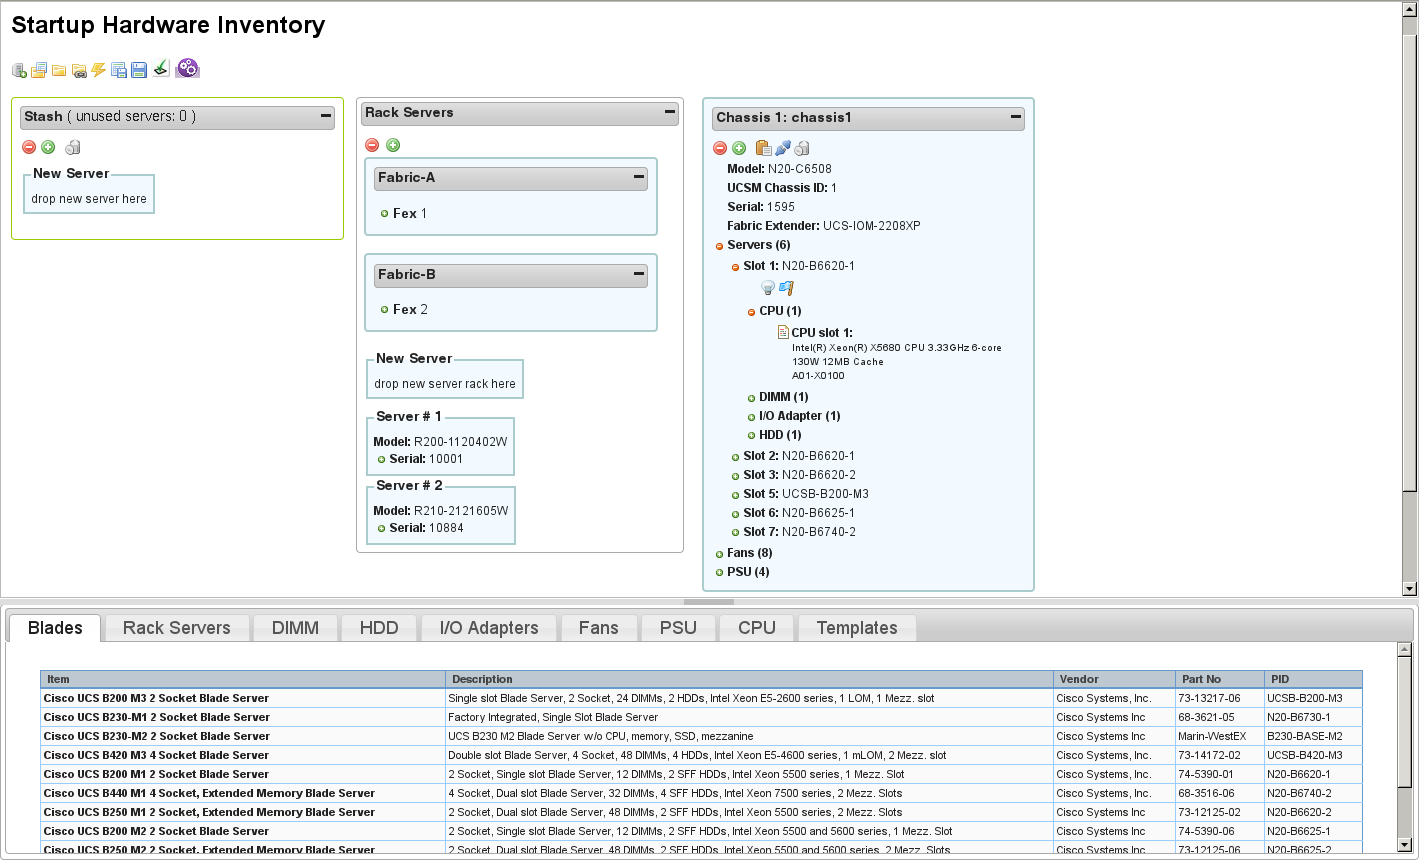The width and height of the screenshot is (1419, 860).
Task: Click the blue connector plug icon in Chassis 1
Action: (783, 148)
